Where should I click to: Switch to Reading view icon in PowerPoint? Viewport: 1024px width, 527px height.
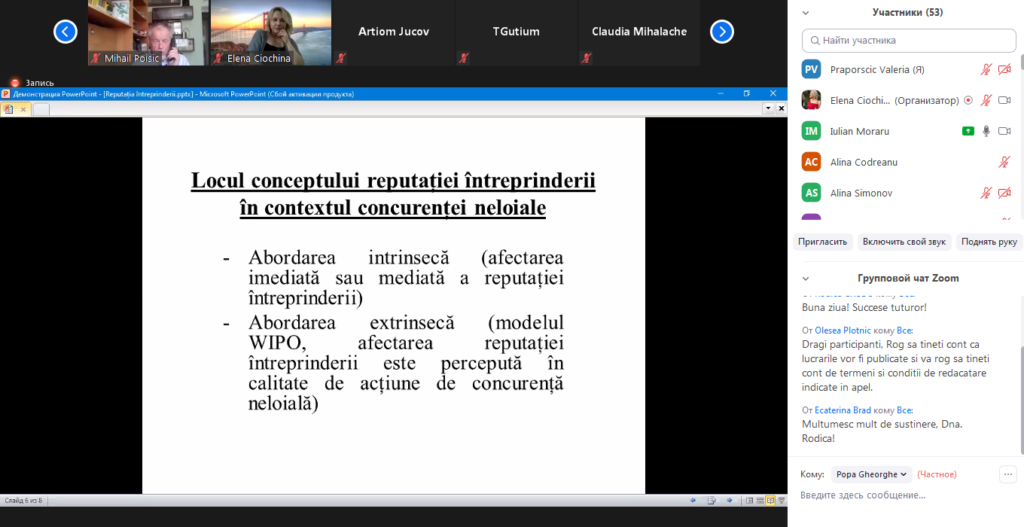770,500
